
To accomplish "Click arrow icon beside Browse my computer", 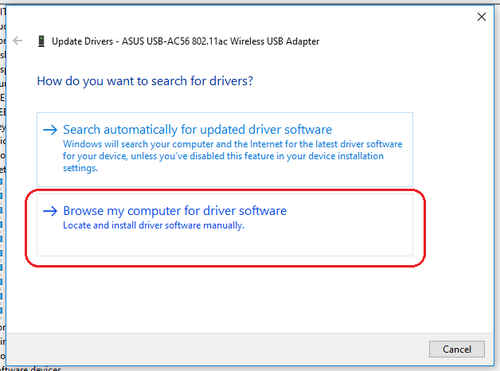I will click(50, 211).
